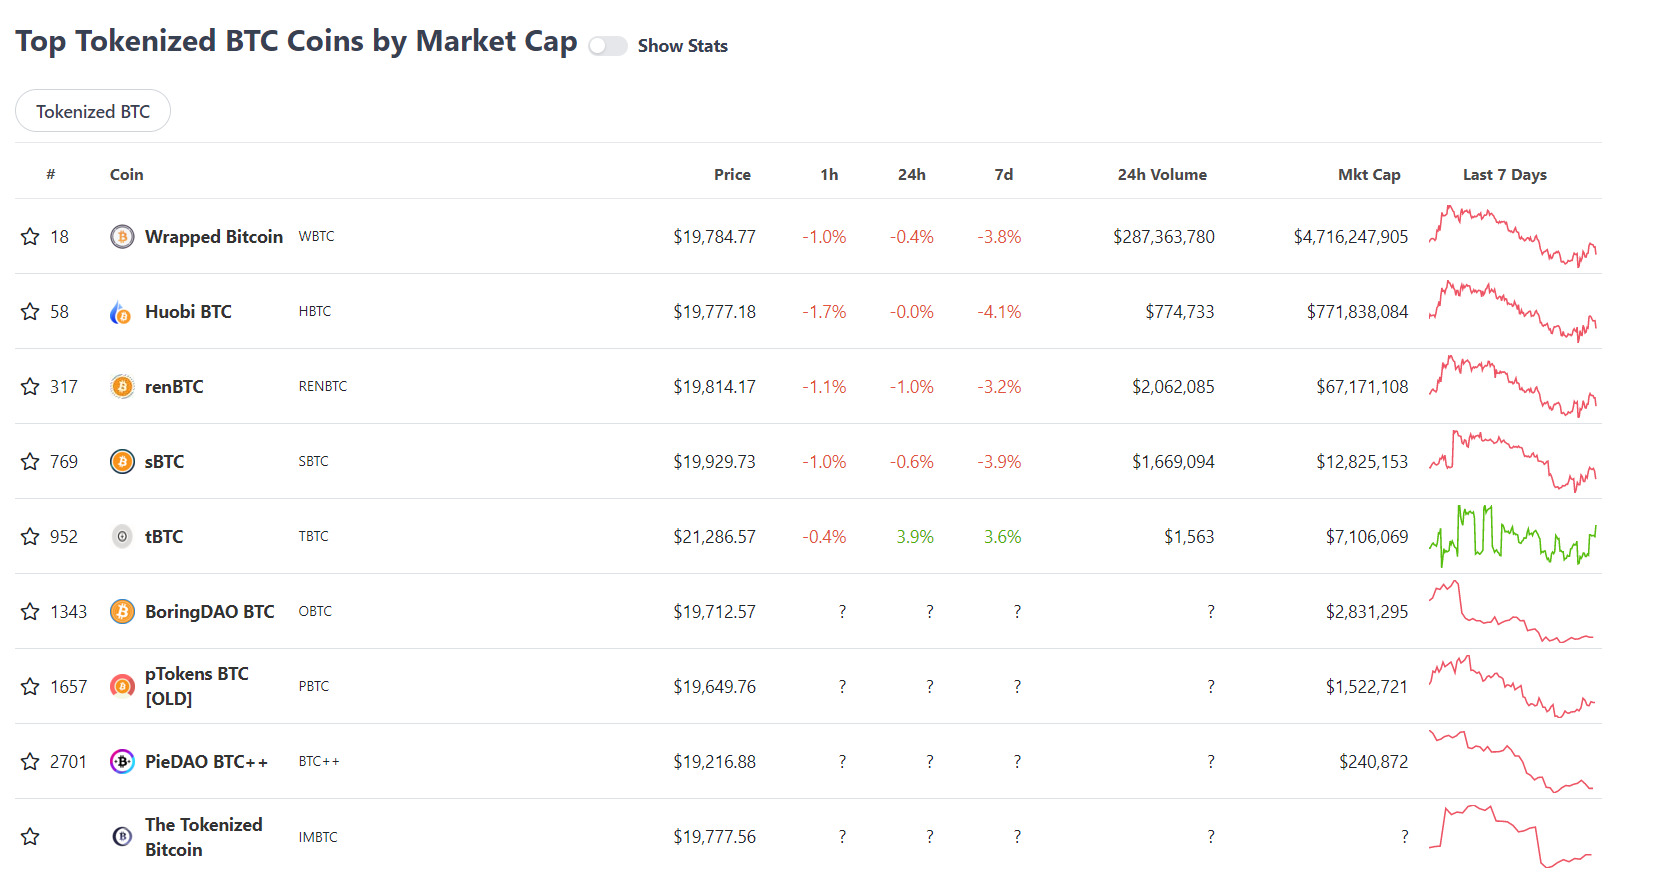
Task: Open the tBTC coin link
Action: point(164,537)
